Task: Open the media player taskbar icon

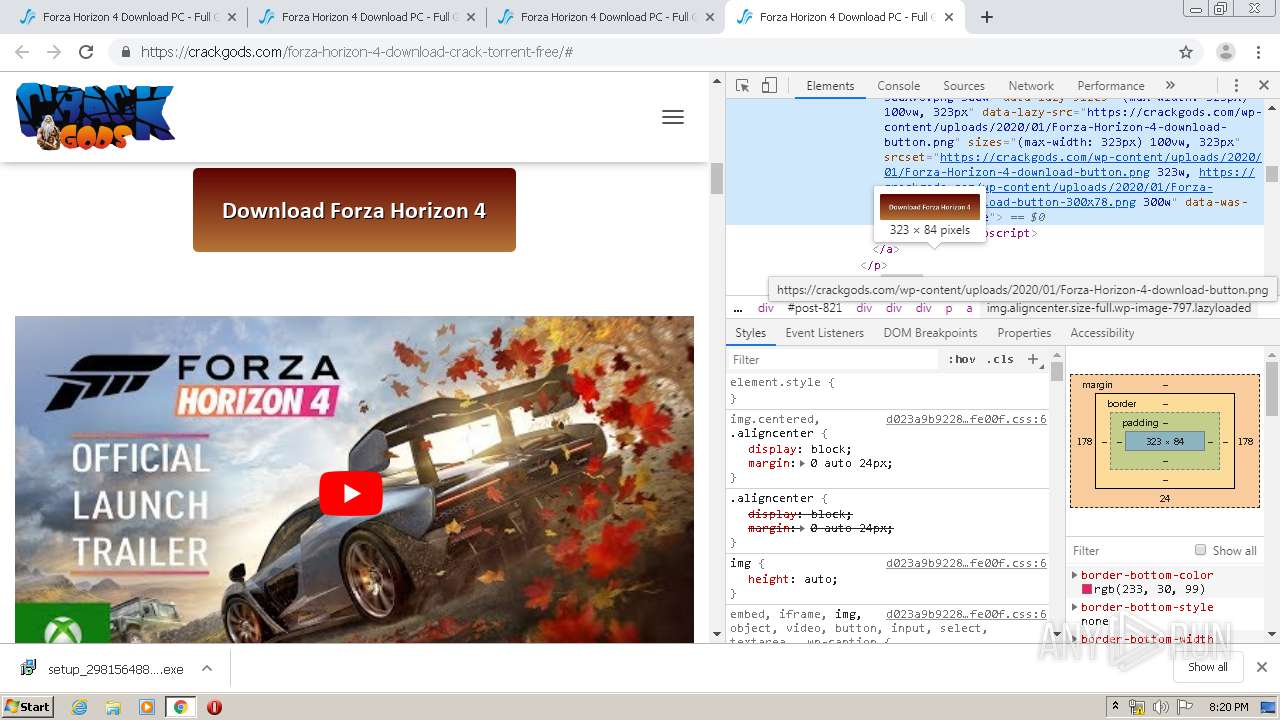Action: coord(147,706)
